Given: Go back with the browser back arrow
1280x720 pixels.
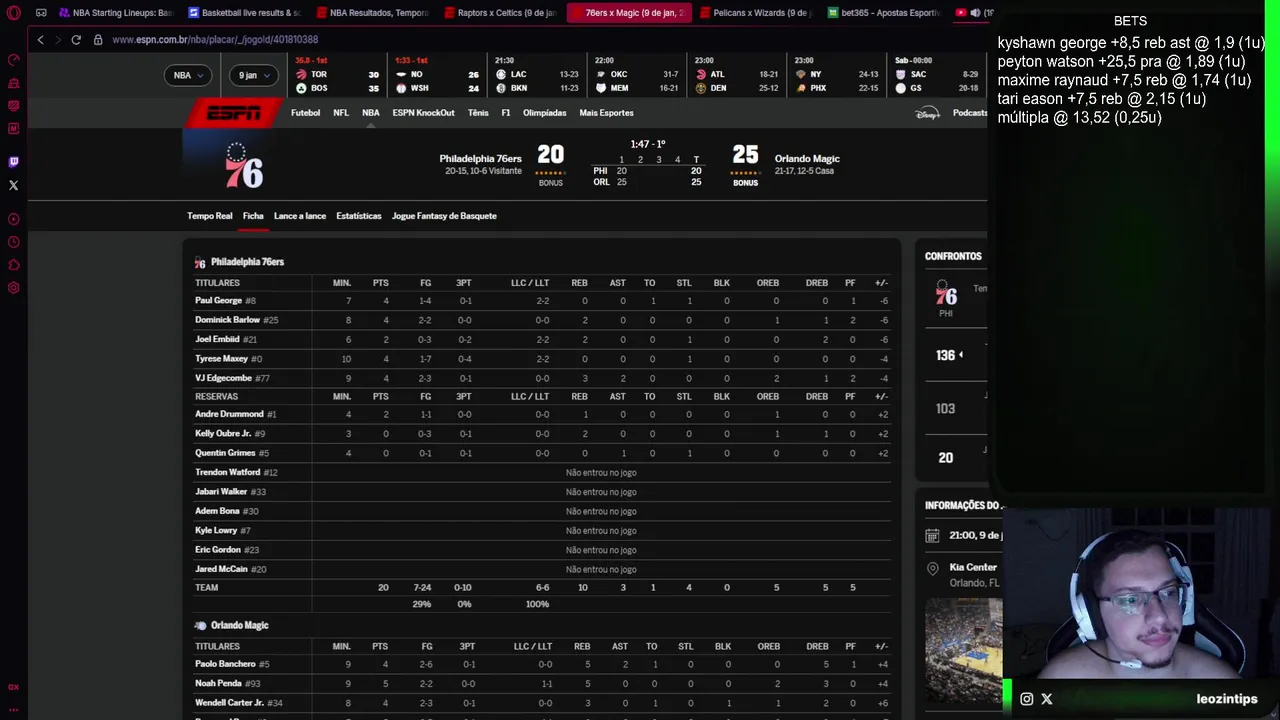Looking at the screenshot, I should point(40,39).
